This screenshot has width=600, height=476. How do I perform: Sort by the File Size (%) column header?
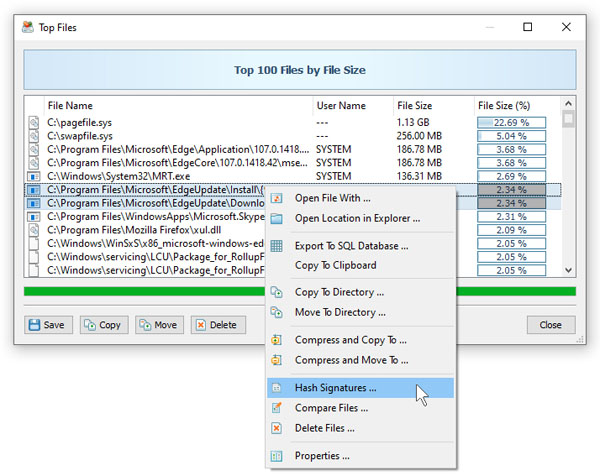(518, 106)
